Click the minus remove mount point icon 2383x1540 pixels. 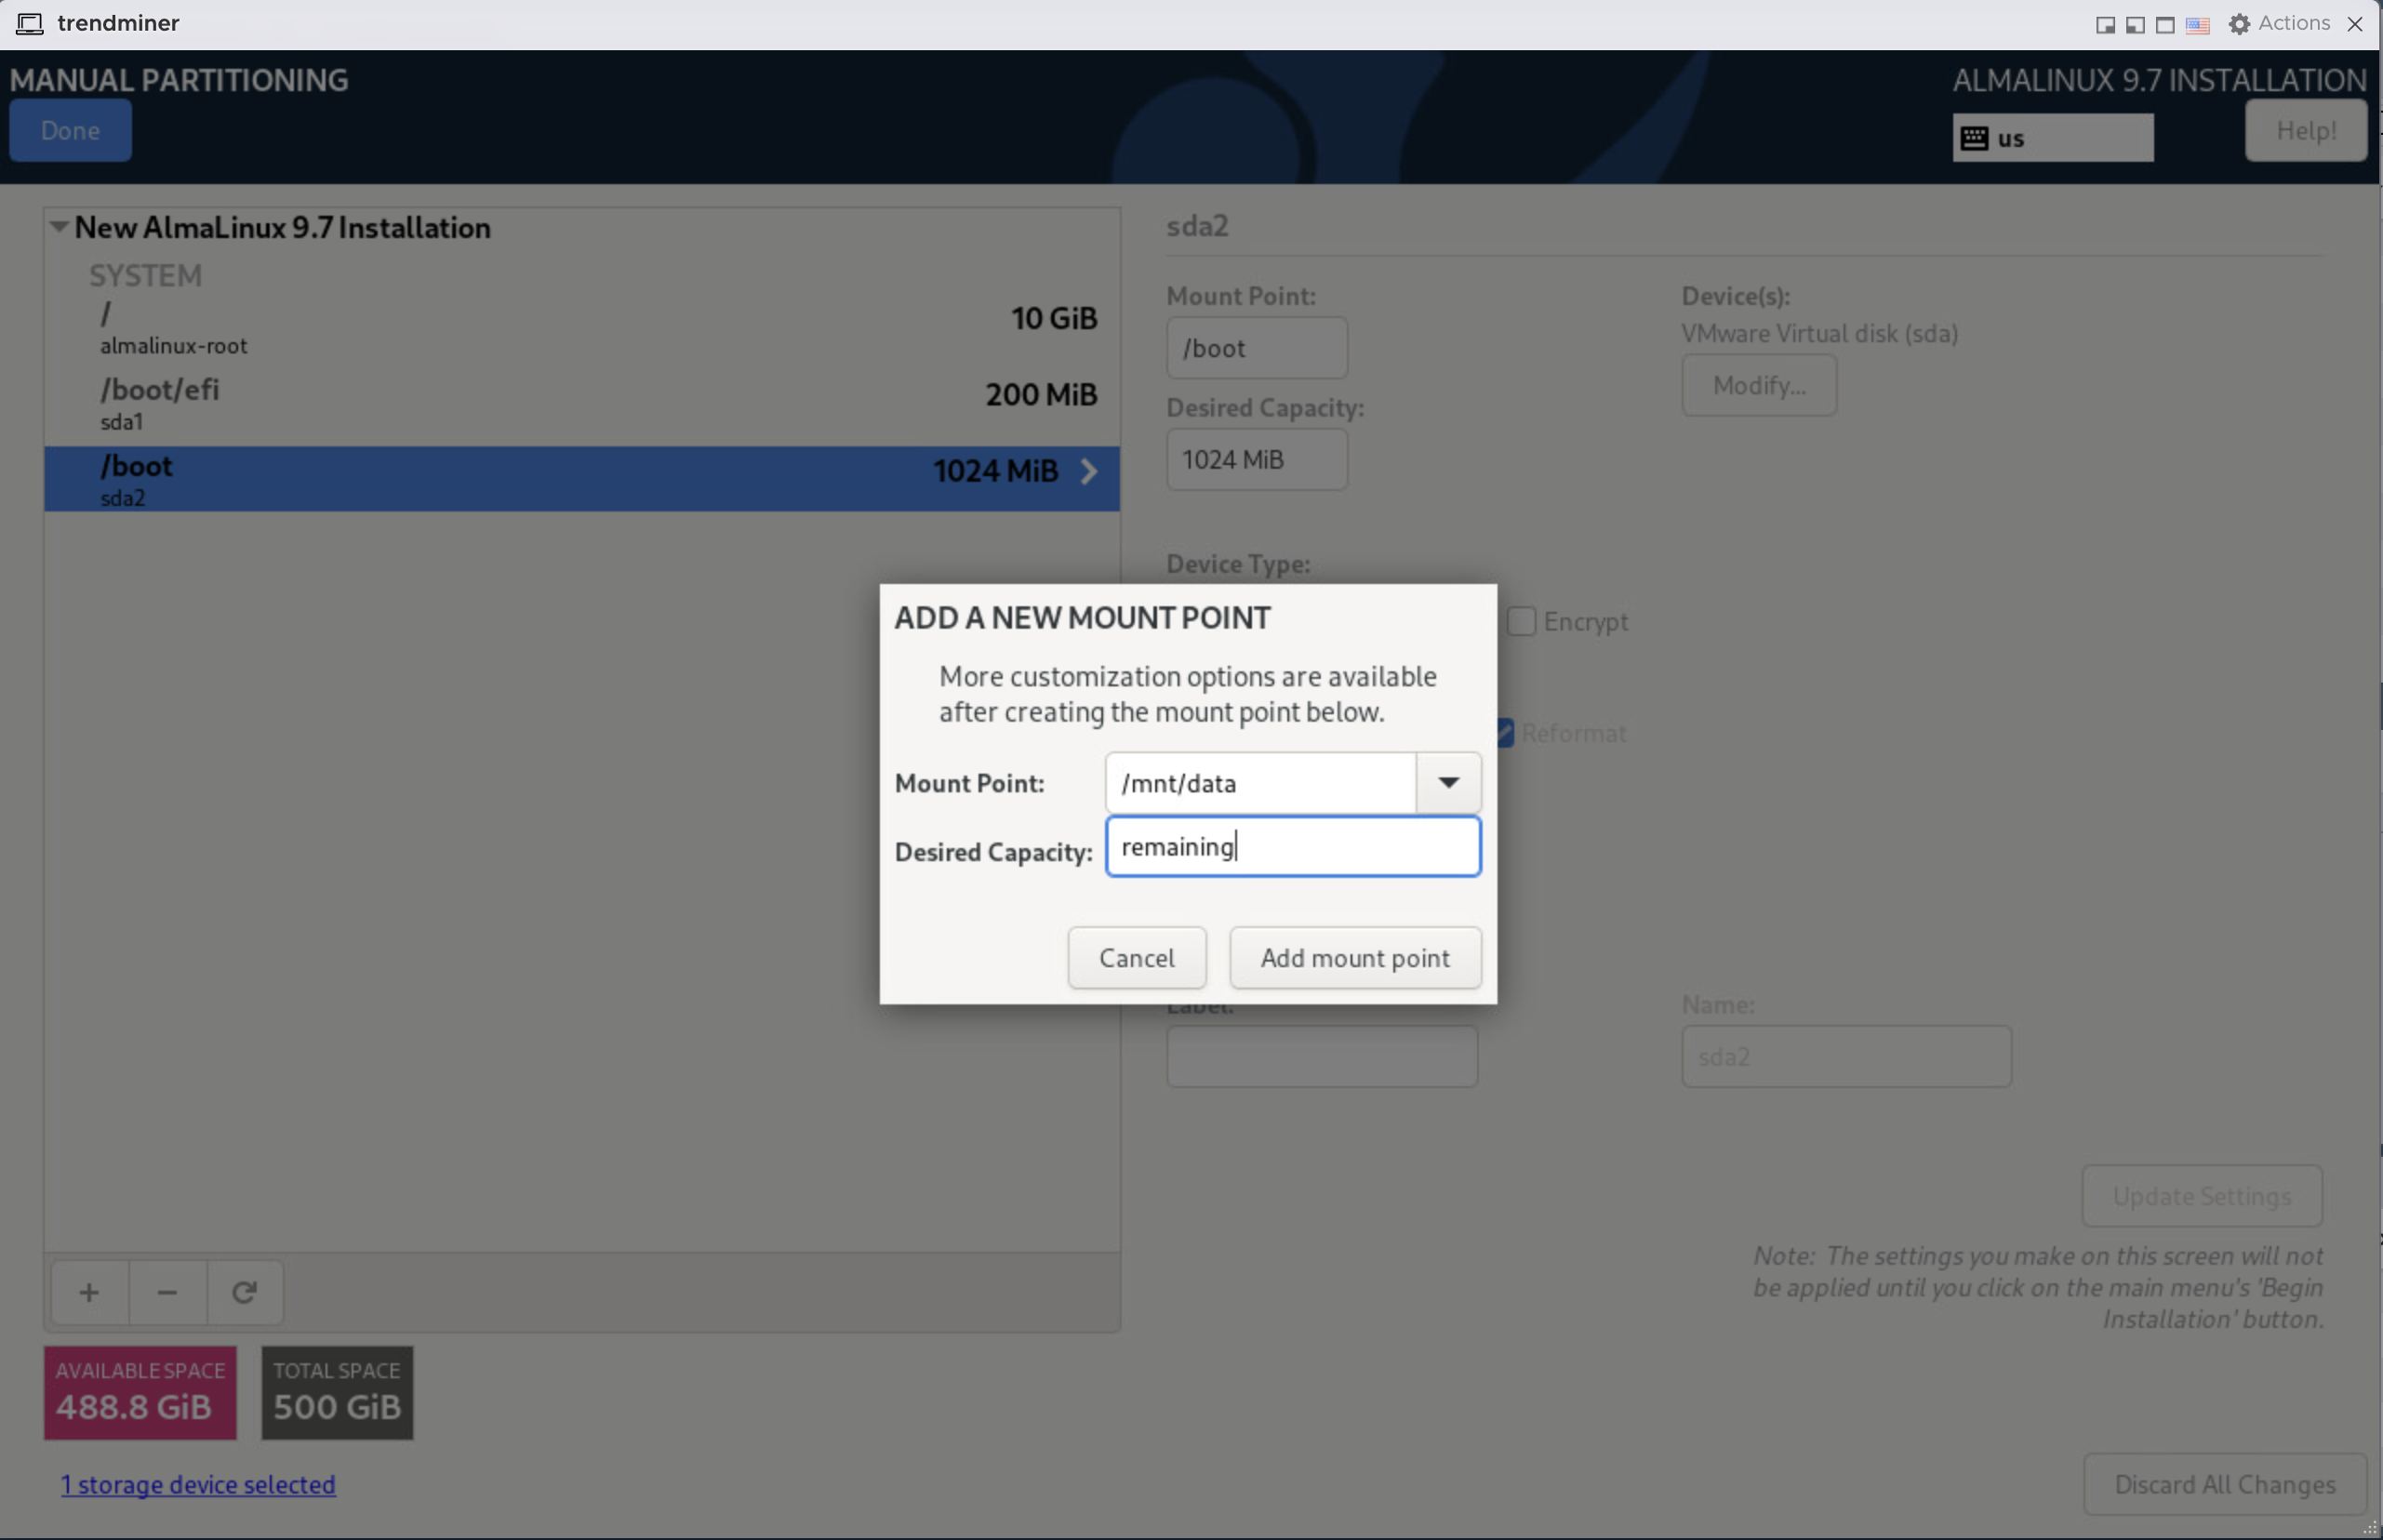(x=167, y=1292)
